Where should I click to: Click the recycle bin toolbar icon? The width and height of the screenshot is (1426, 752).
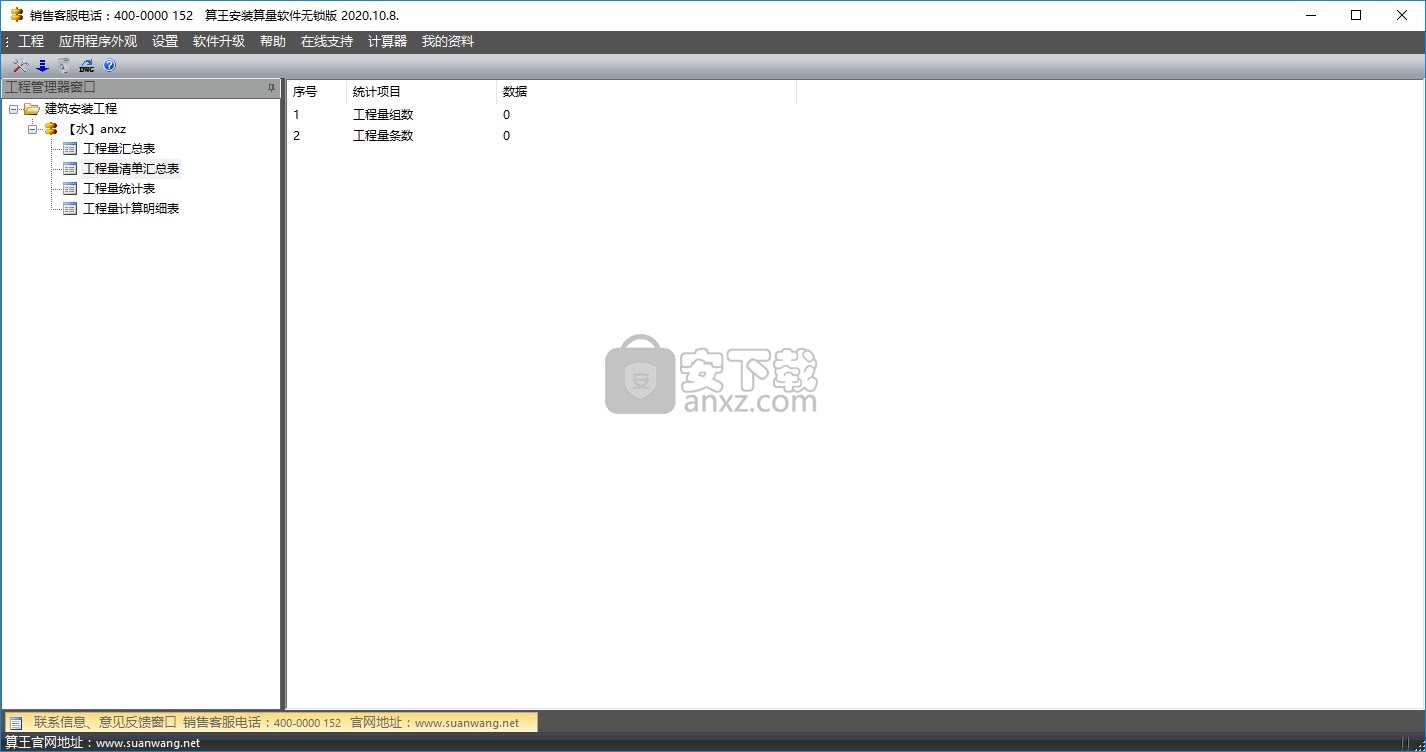[x=64, y=66]
